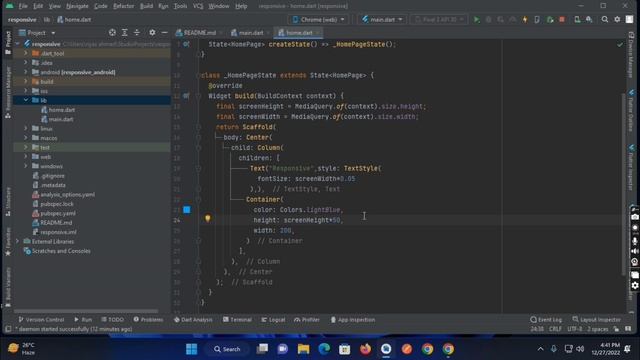Open the main.dart run configuration dropdown
The image size is (640, 360).
click(382, 20)
